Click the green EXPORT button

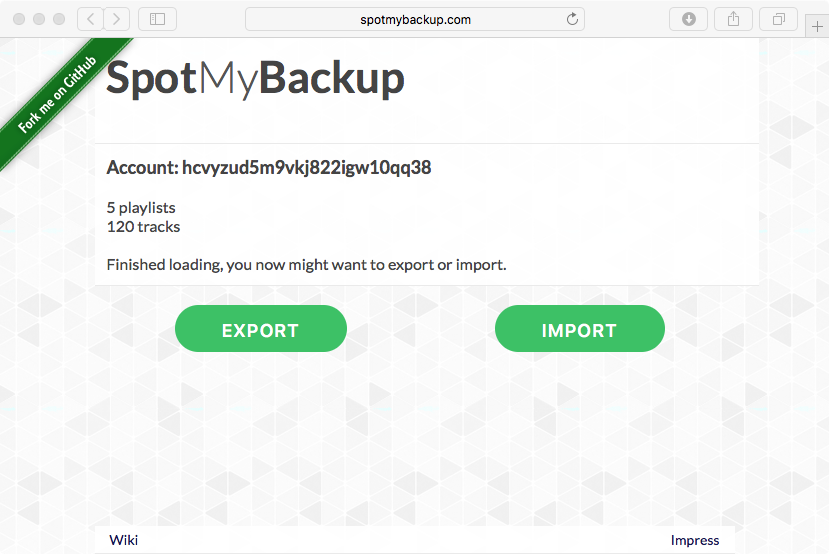tap(261, 328)
